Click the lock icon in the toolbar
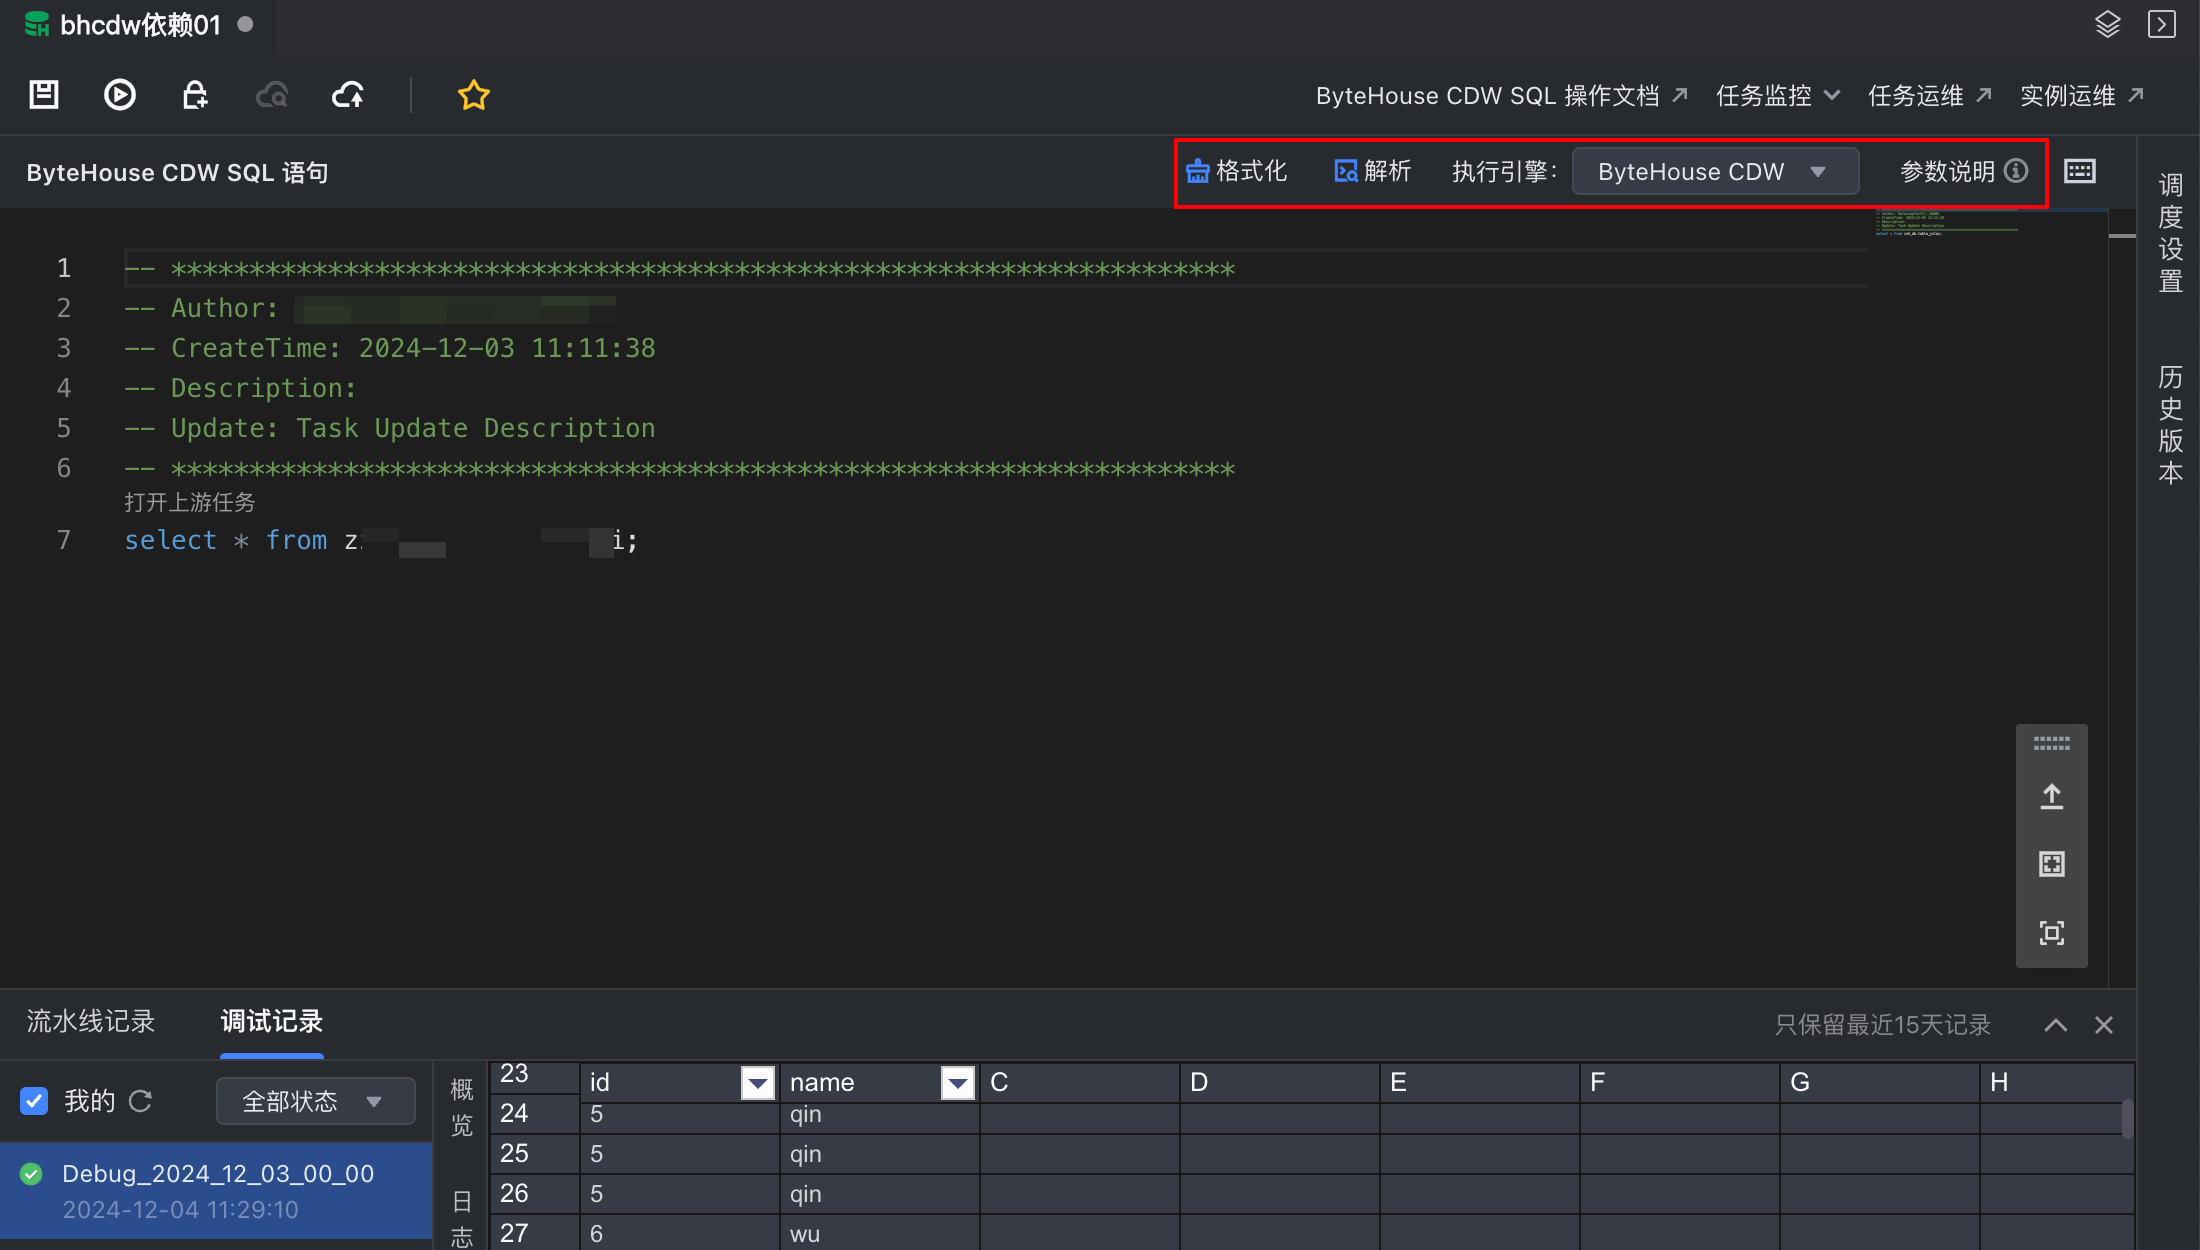The width and height of the screenshot is (2200, 1250). (x=195, y=95)
